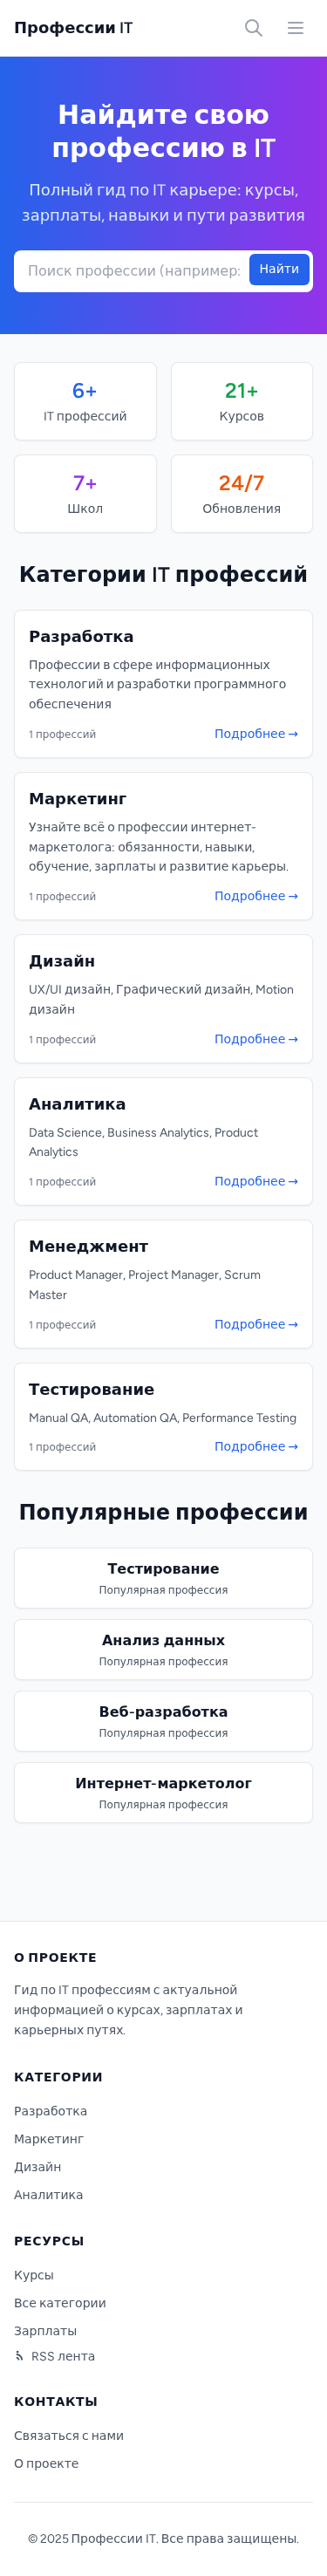Open Подробнее link in Дизайн card

(256, 1039)
